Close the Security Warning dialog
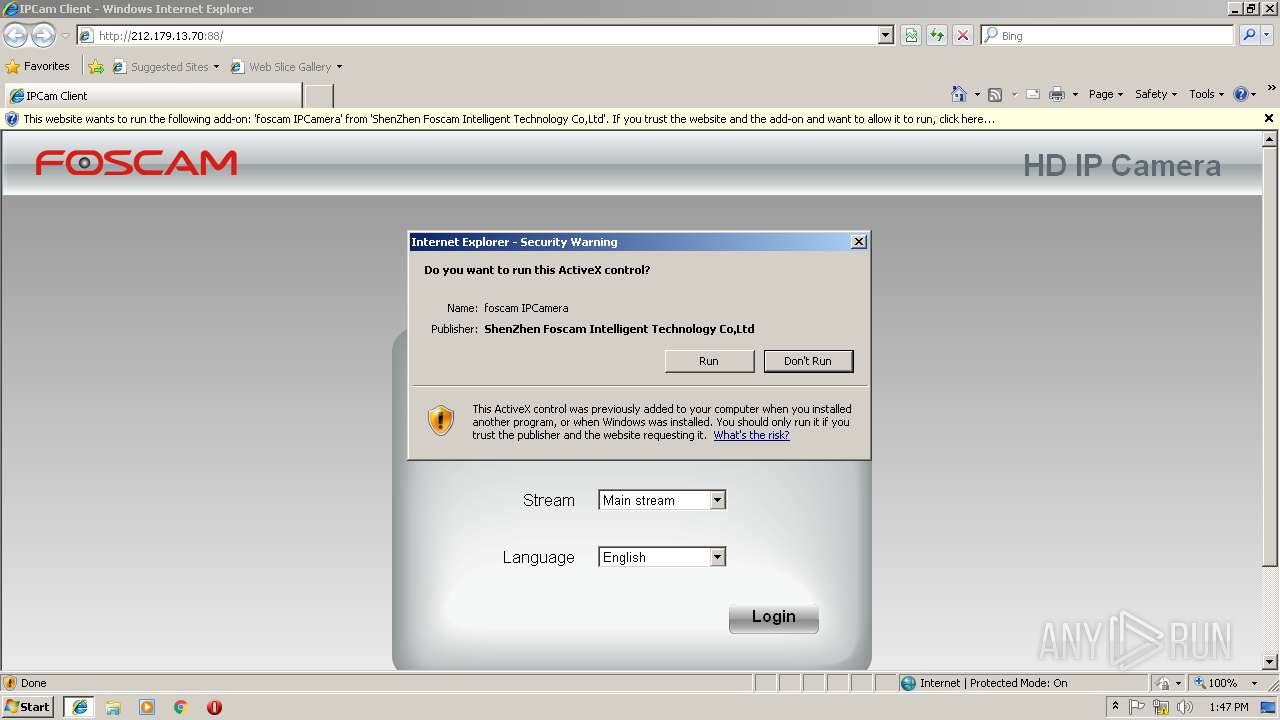Image resolution: width=1280 pixels, height=720 pixels. [x=858, y=242]
